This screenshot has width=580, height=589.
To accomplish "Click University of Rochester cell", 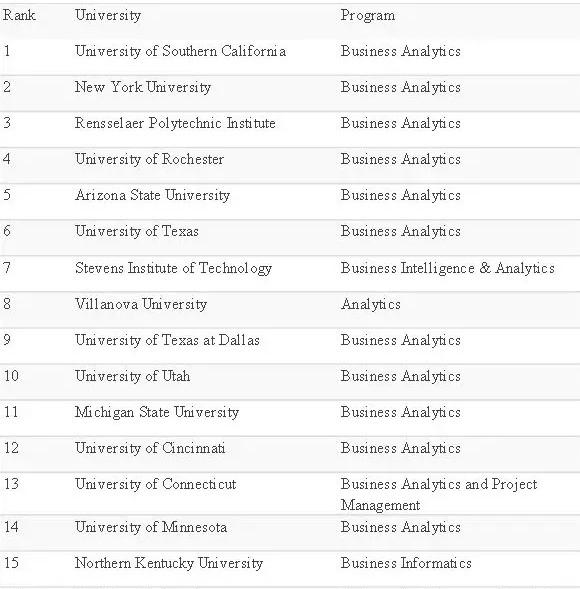I will (149, 159).
